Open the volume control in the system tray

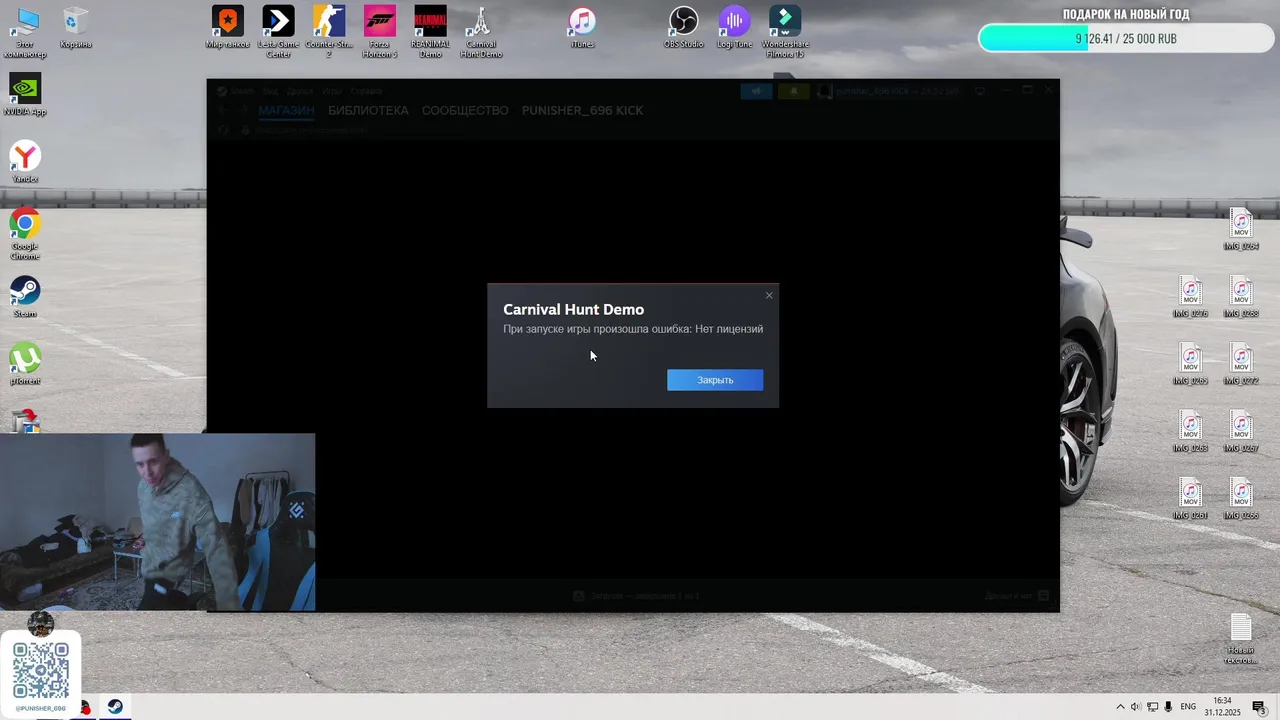tap(1135, 707)
